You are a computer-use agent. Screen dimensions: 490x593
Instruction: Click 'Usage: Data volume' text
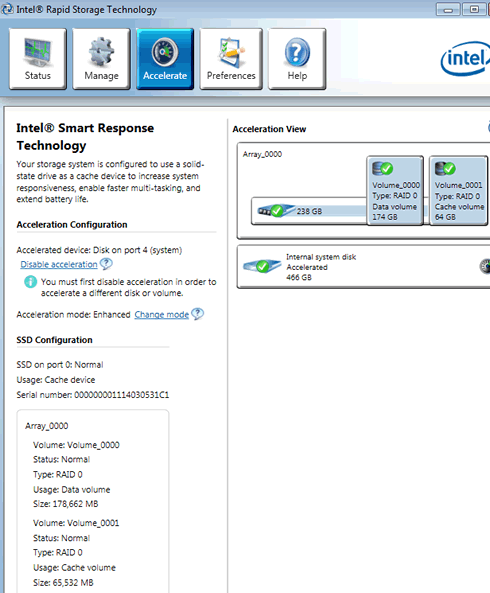point(71,490)
